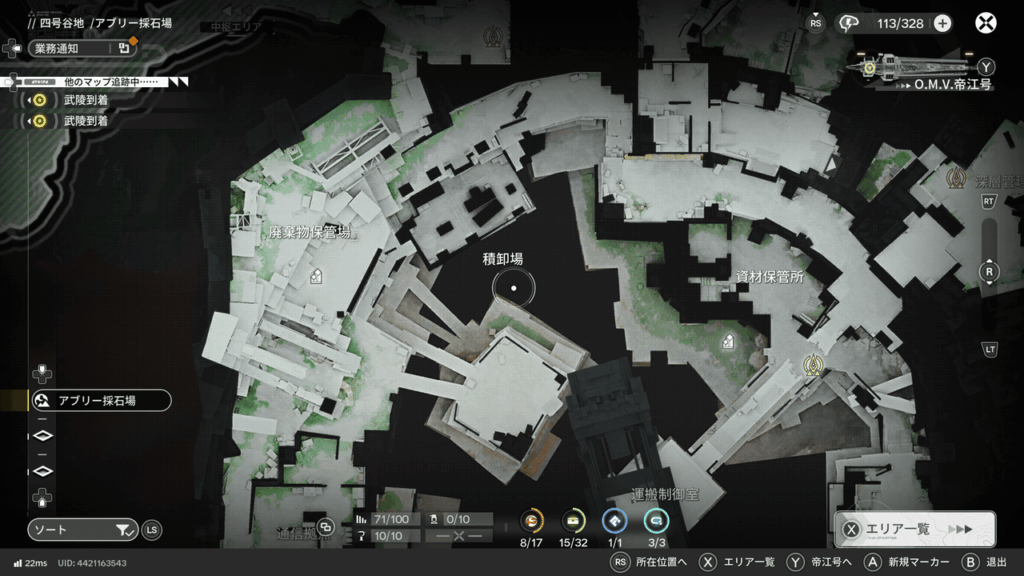Click the blue 1/1 tracker icon
The image size is (1024, 576).
point(615,521)
